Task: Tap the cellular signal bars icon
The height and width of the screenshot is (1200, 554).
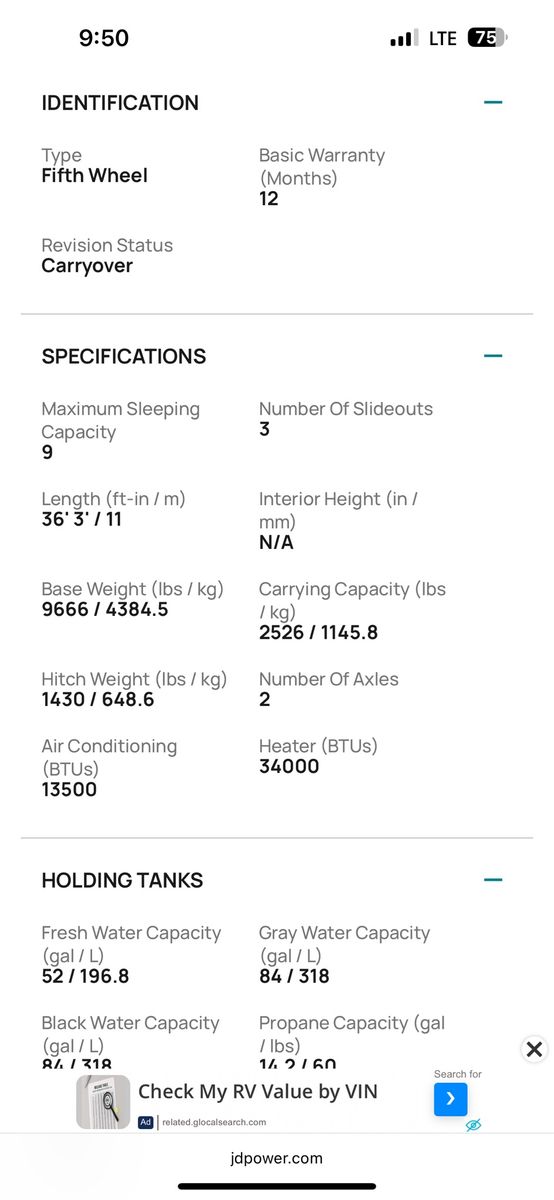Action: (404, 38)
